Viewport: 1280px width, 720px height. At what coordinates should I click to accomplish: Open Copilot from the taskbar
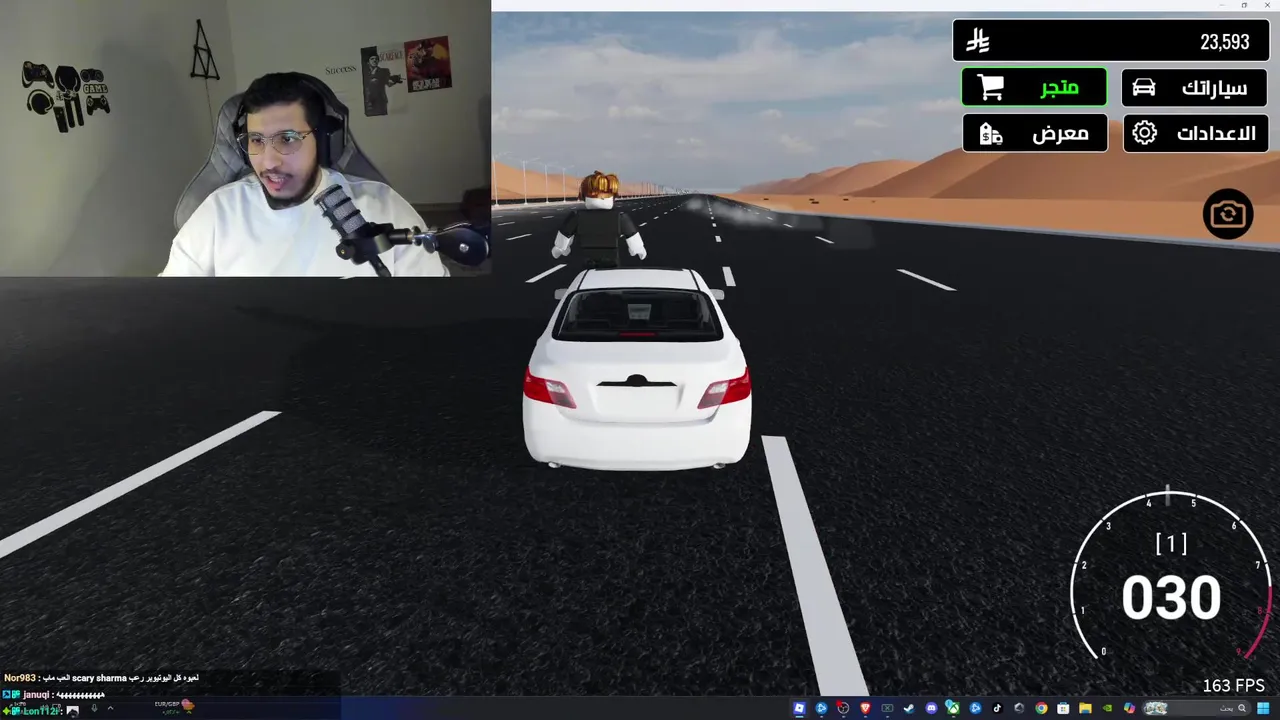click(1129, 708)
